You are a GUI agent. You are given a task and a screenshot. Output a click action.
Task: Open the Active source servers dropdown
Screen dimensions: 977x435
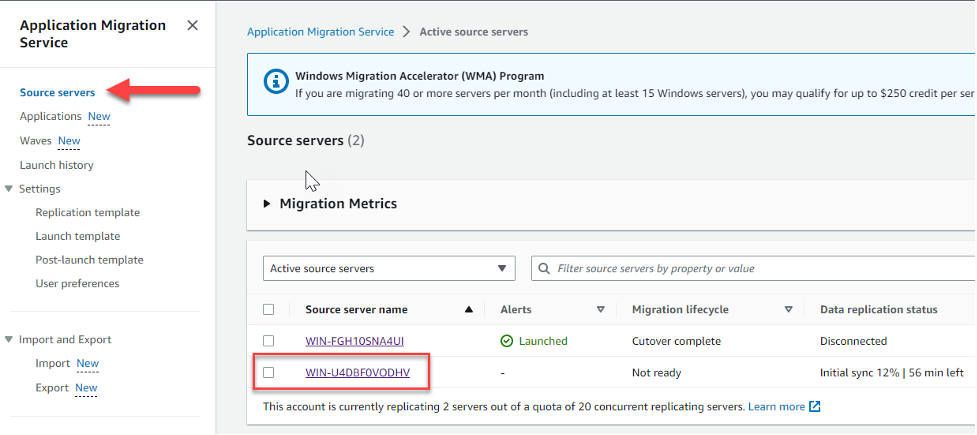coord(389,269)
